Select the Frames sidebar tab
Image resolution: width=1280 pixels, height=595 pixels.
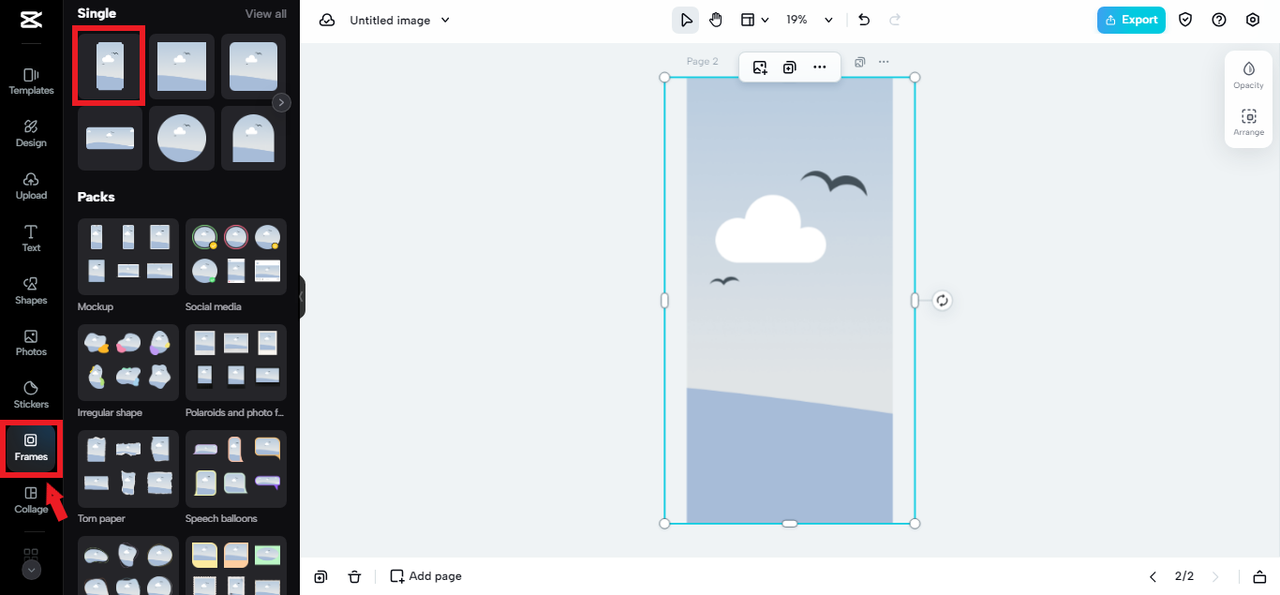[x=31, y=448]
